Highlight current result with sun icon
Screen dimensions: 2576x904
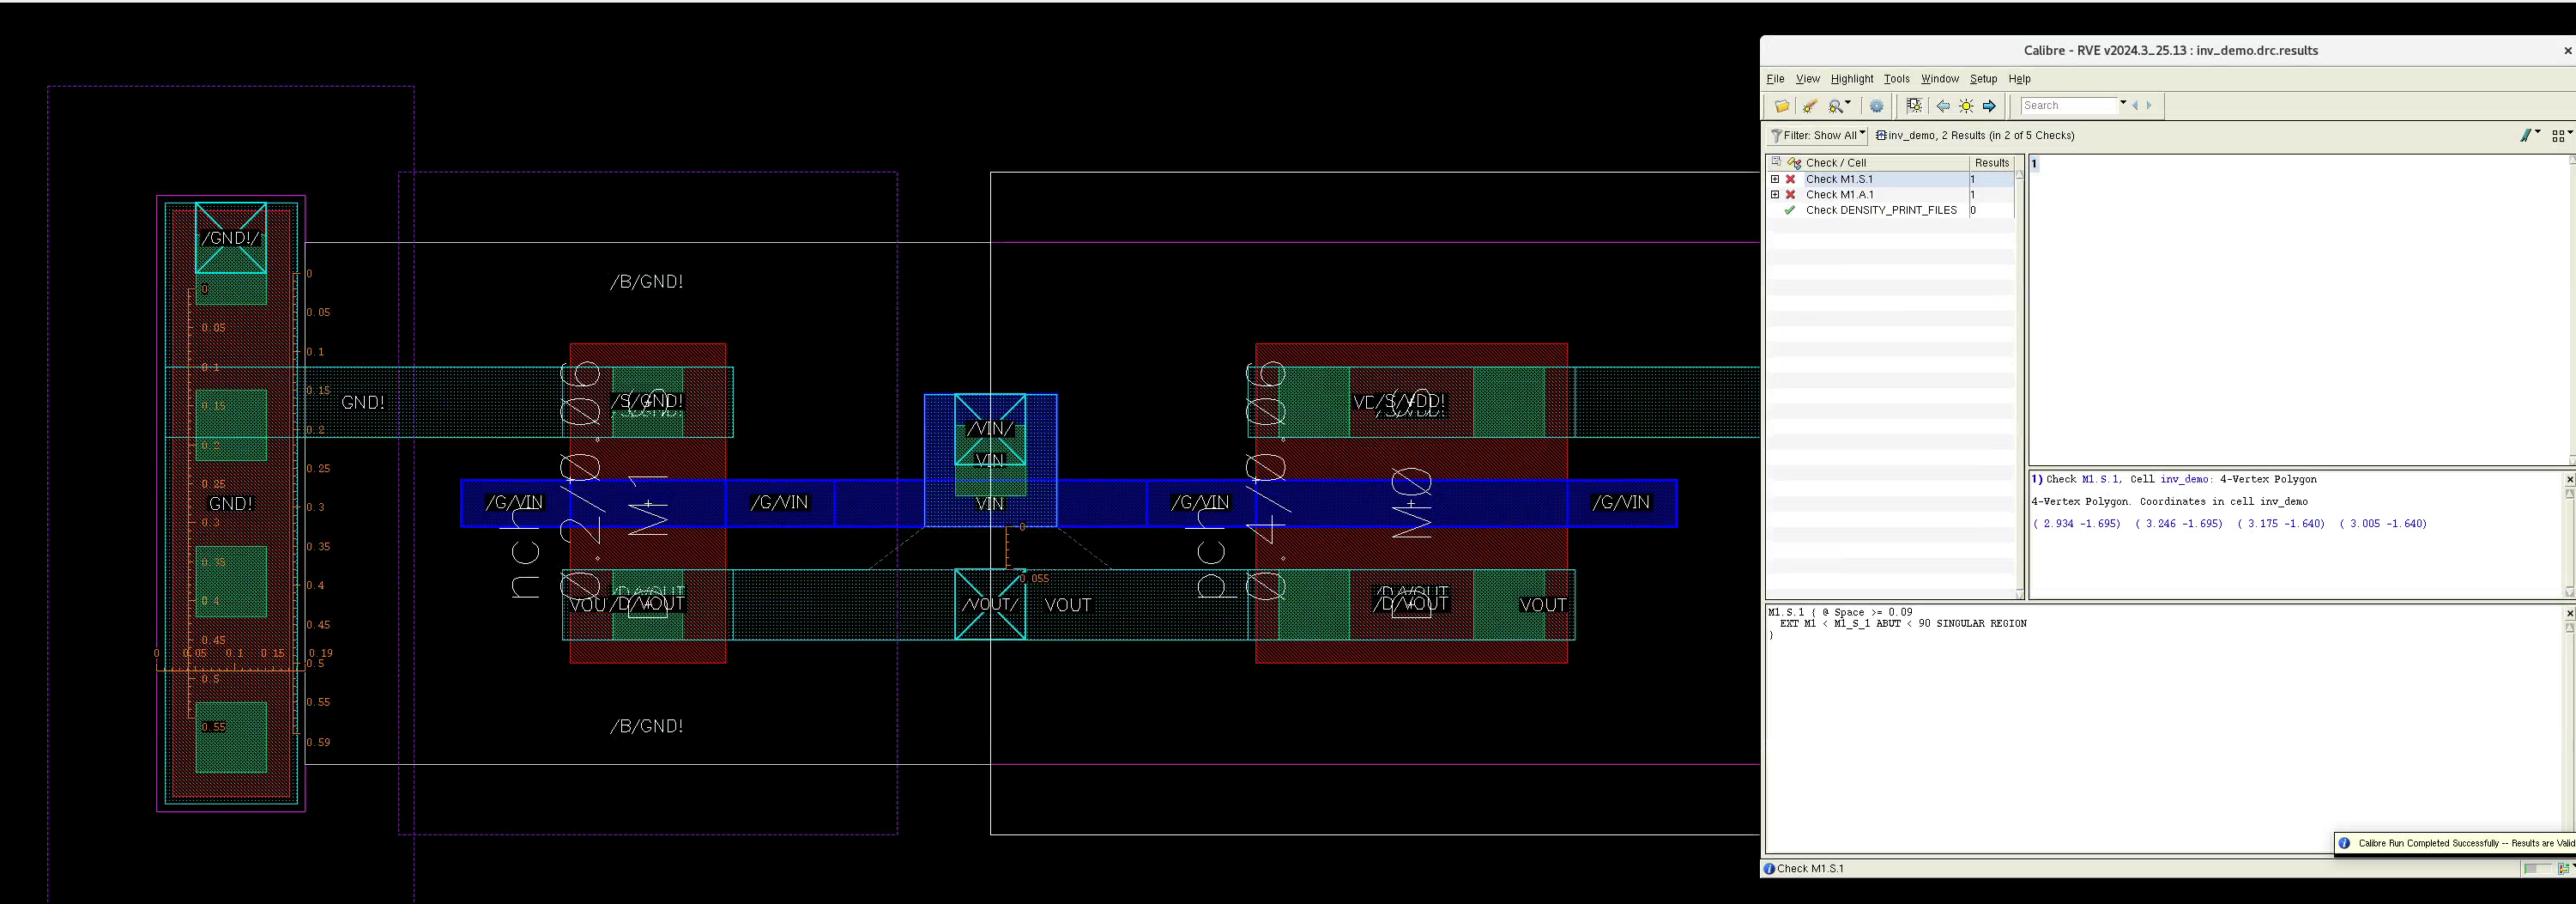point(1965,106)
